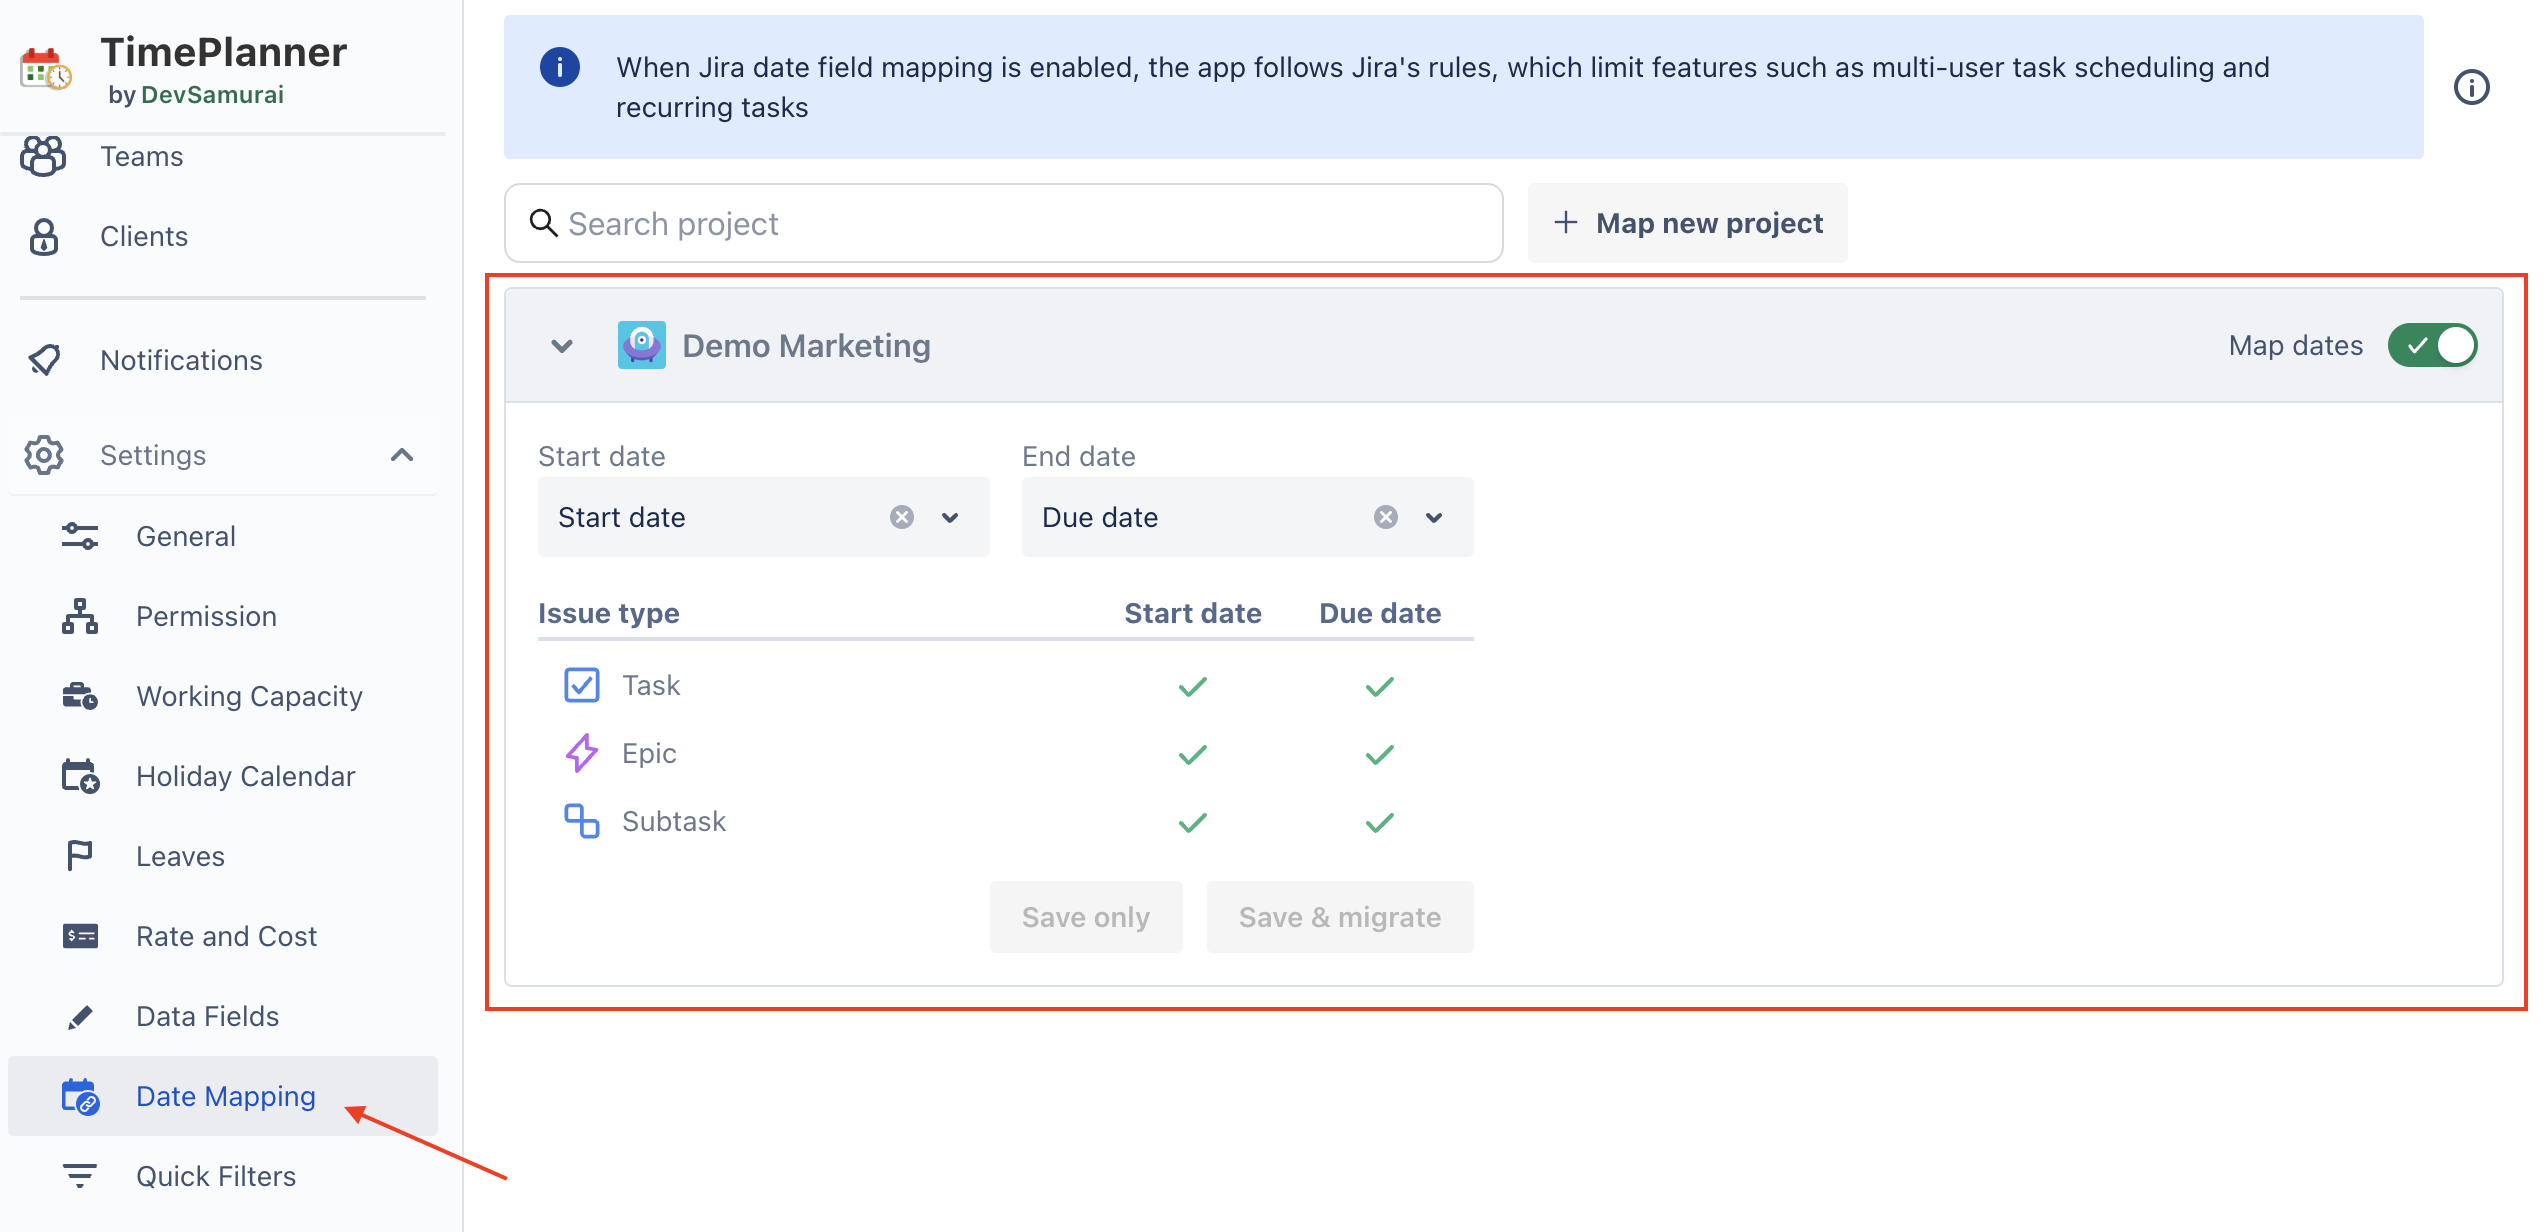Click the Date Mapping calendar-link icon
The height and width of the screenshot is (1232, 2544).
80,1096
